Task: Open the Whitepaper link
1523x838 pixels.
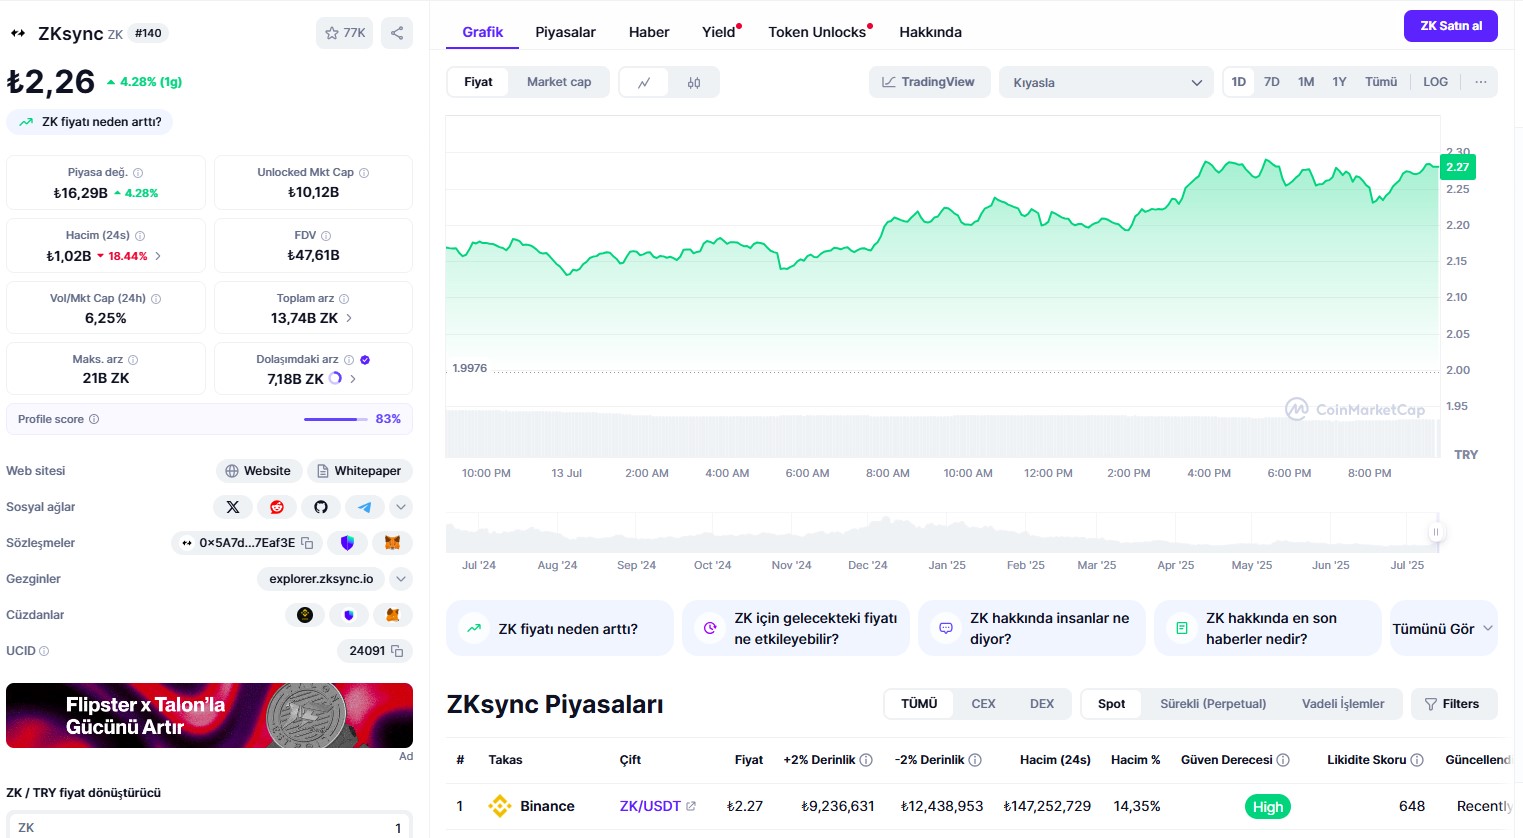Action: coord(360,471)
